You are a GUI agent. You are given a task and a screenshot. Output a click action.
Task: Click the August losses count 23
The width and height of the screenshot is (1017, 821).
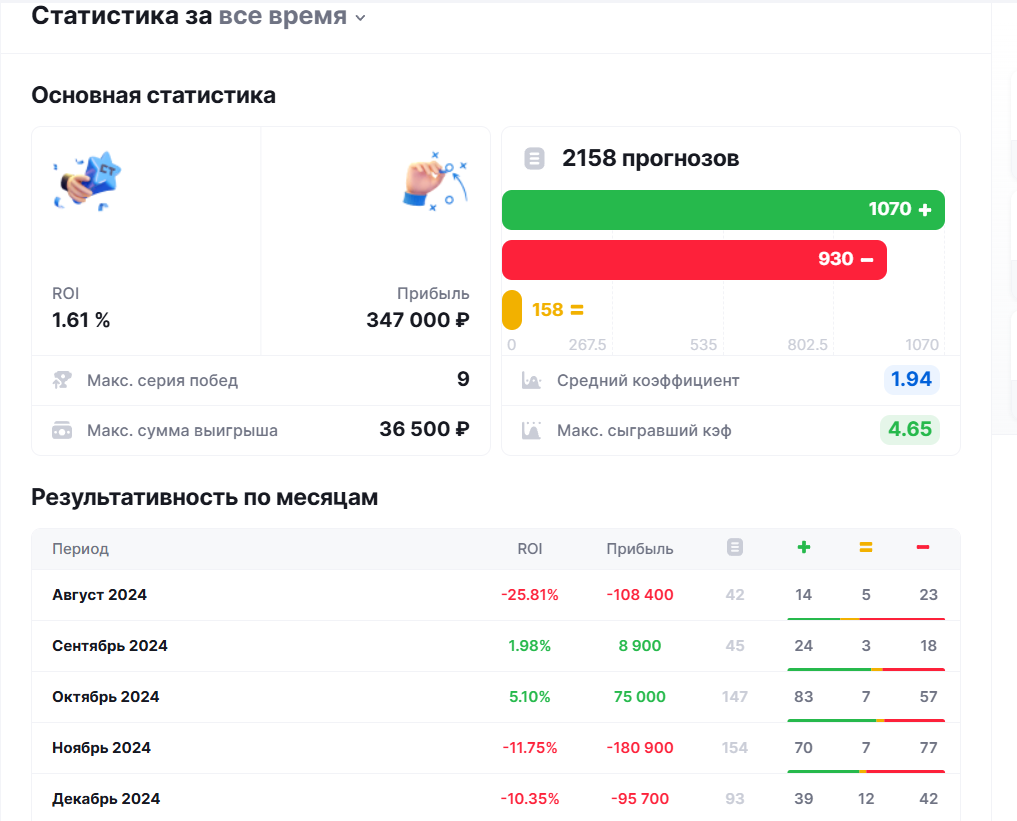click(928, 595)
